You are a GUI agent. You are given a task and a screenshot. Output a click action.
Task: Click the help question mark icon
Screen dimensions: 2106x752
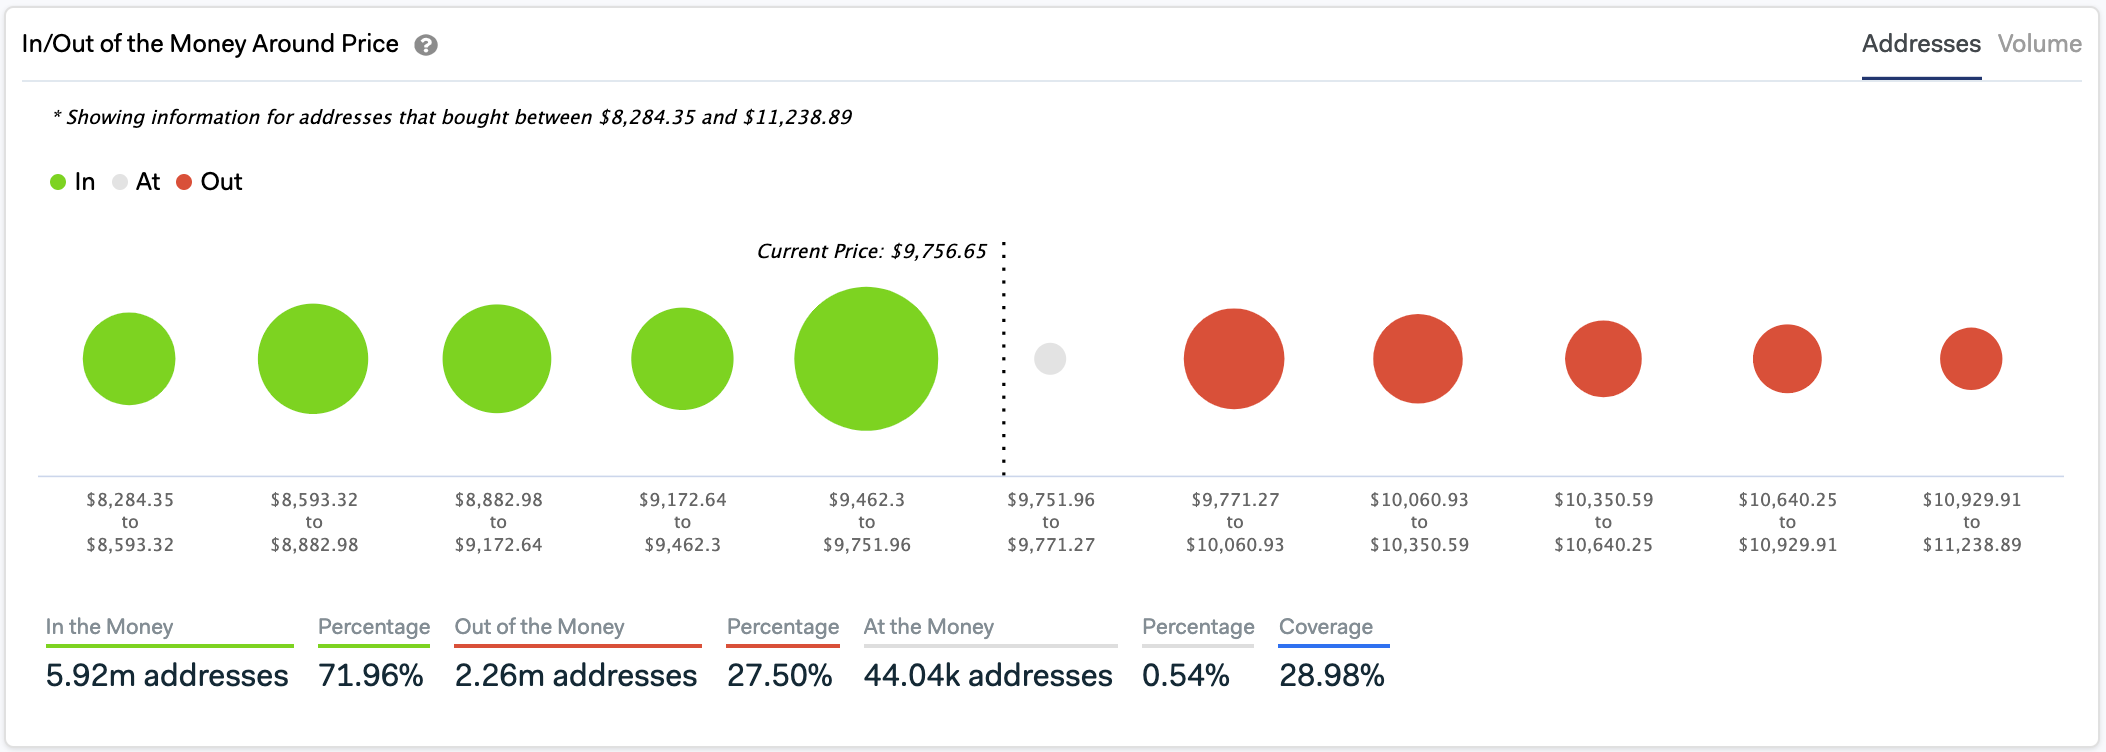point(426,45)
